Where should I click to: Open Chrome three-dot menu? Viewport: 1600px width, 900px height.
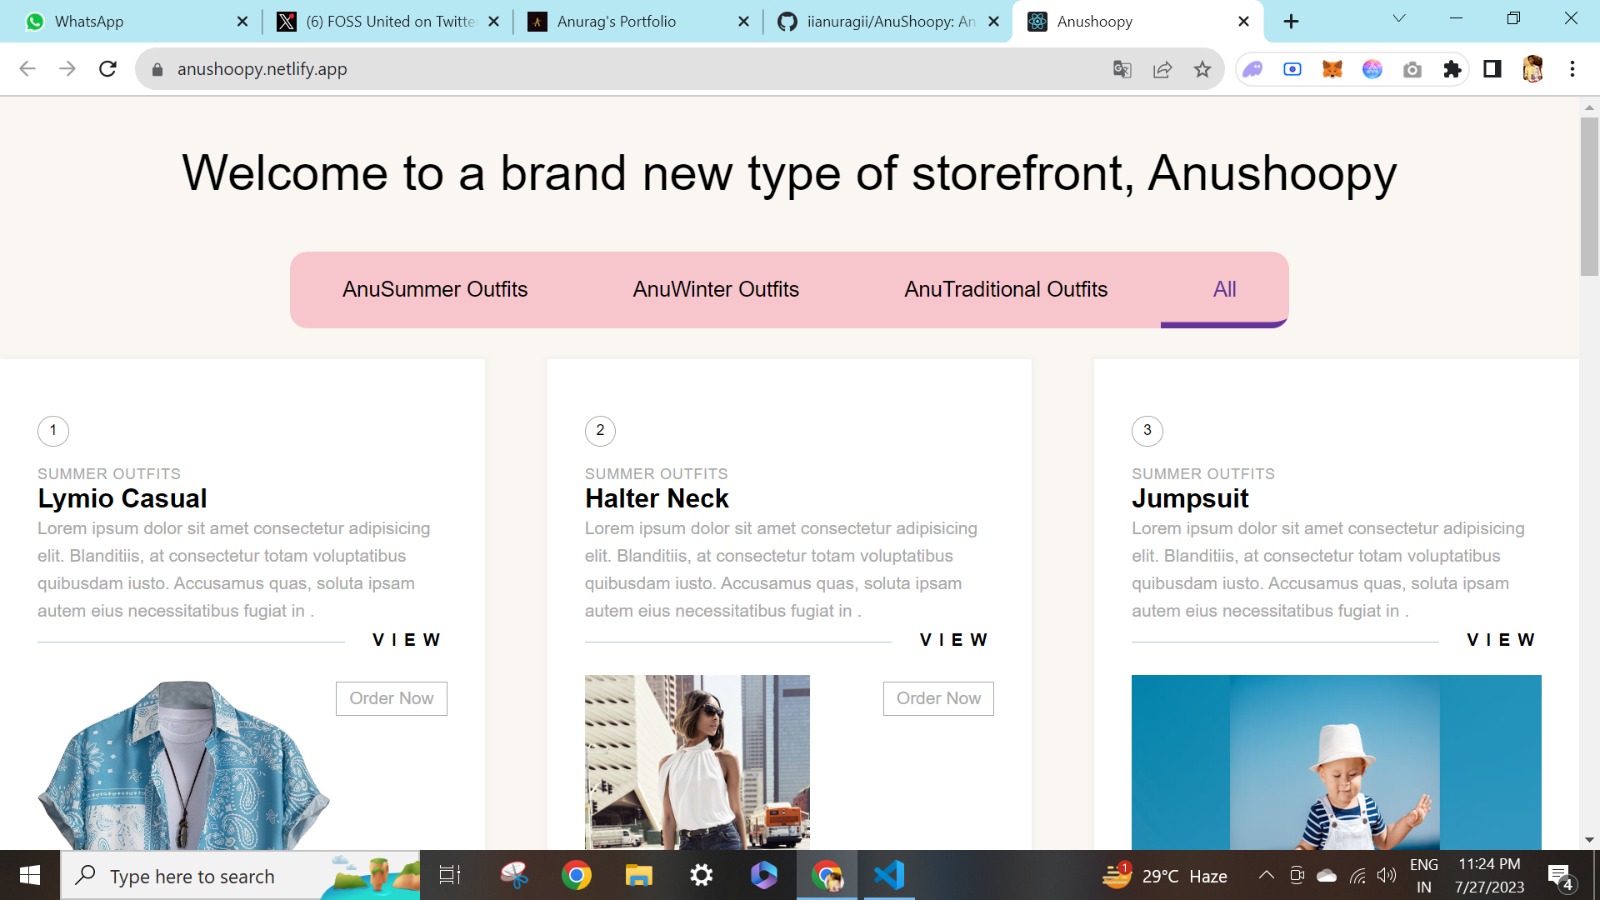tap(1572, 69)
